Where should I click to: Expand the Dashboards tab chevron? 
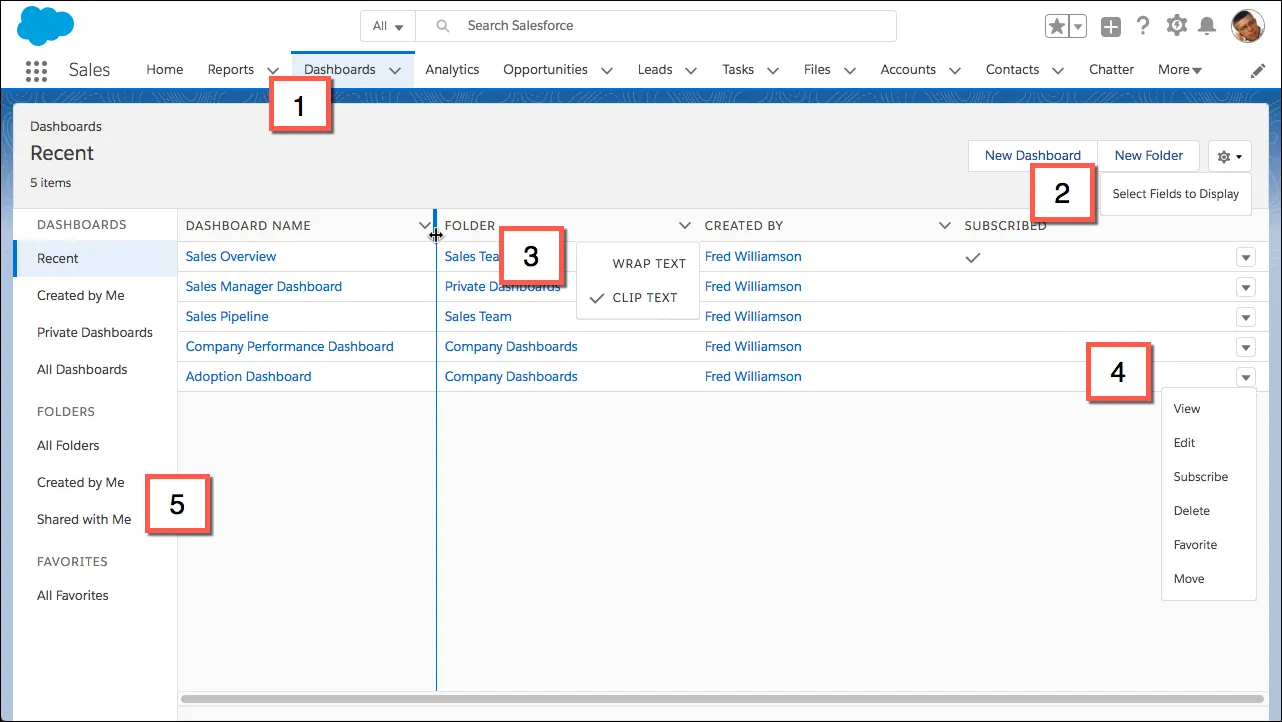395,71
